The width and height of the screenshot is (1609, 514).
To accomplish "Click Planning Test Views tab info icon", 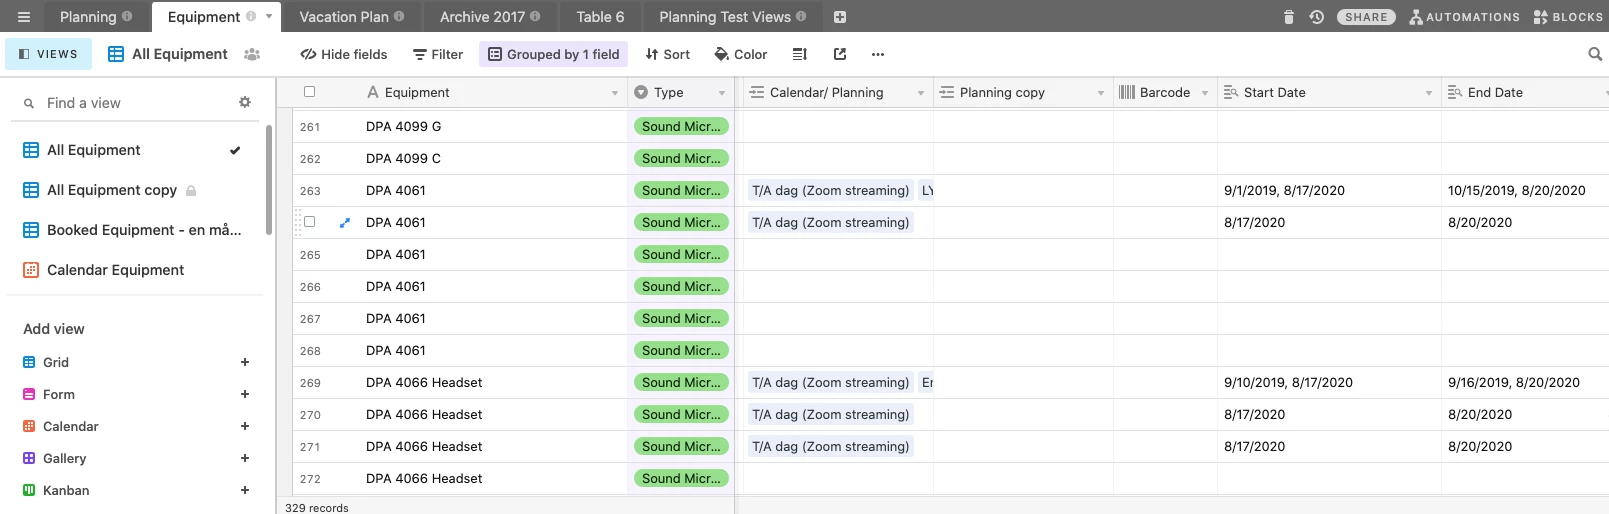I will pos(801,16).
